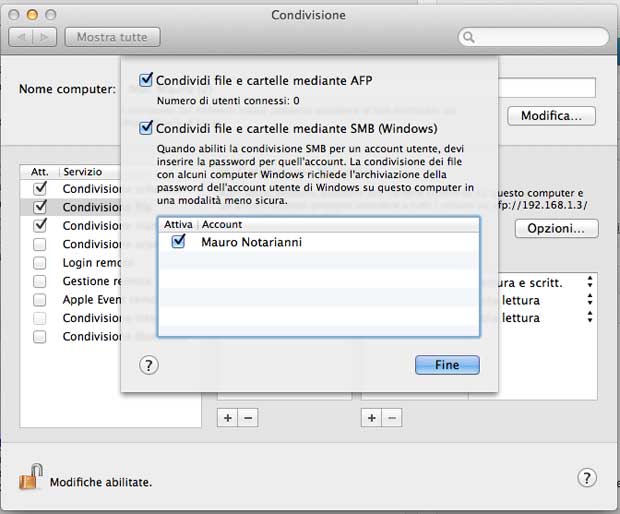The width and height of the screenshot is (620, 514).
Task: Enable the Gestione remota service checkbox
Action: coord(40,282)
